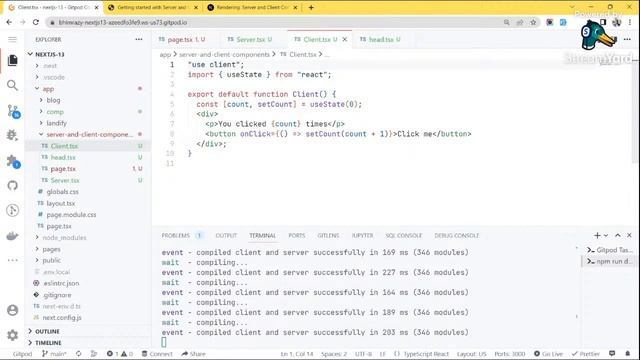Open the SQL CONSOLE panel tab
Image resolution: width=640 pixels, height=360 pixels.
(x=404, y=236)
